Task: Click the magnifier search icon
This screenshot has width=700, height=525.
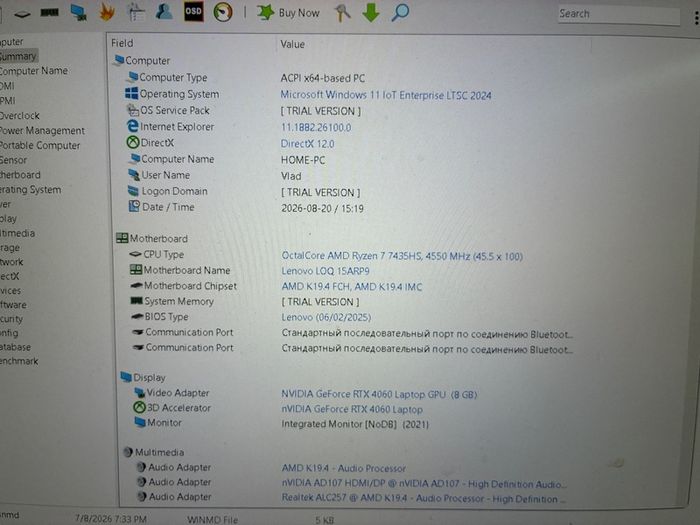Action: click(x=400, y=12)
